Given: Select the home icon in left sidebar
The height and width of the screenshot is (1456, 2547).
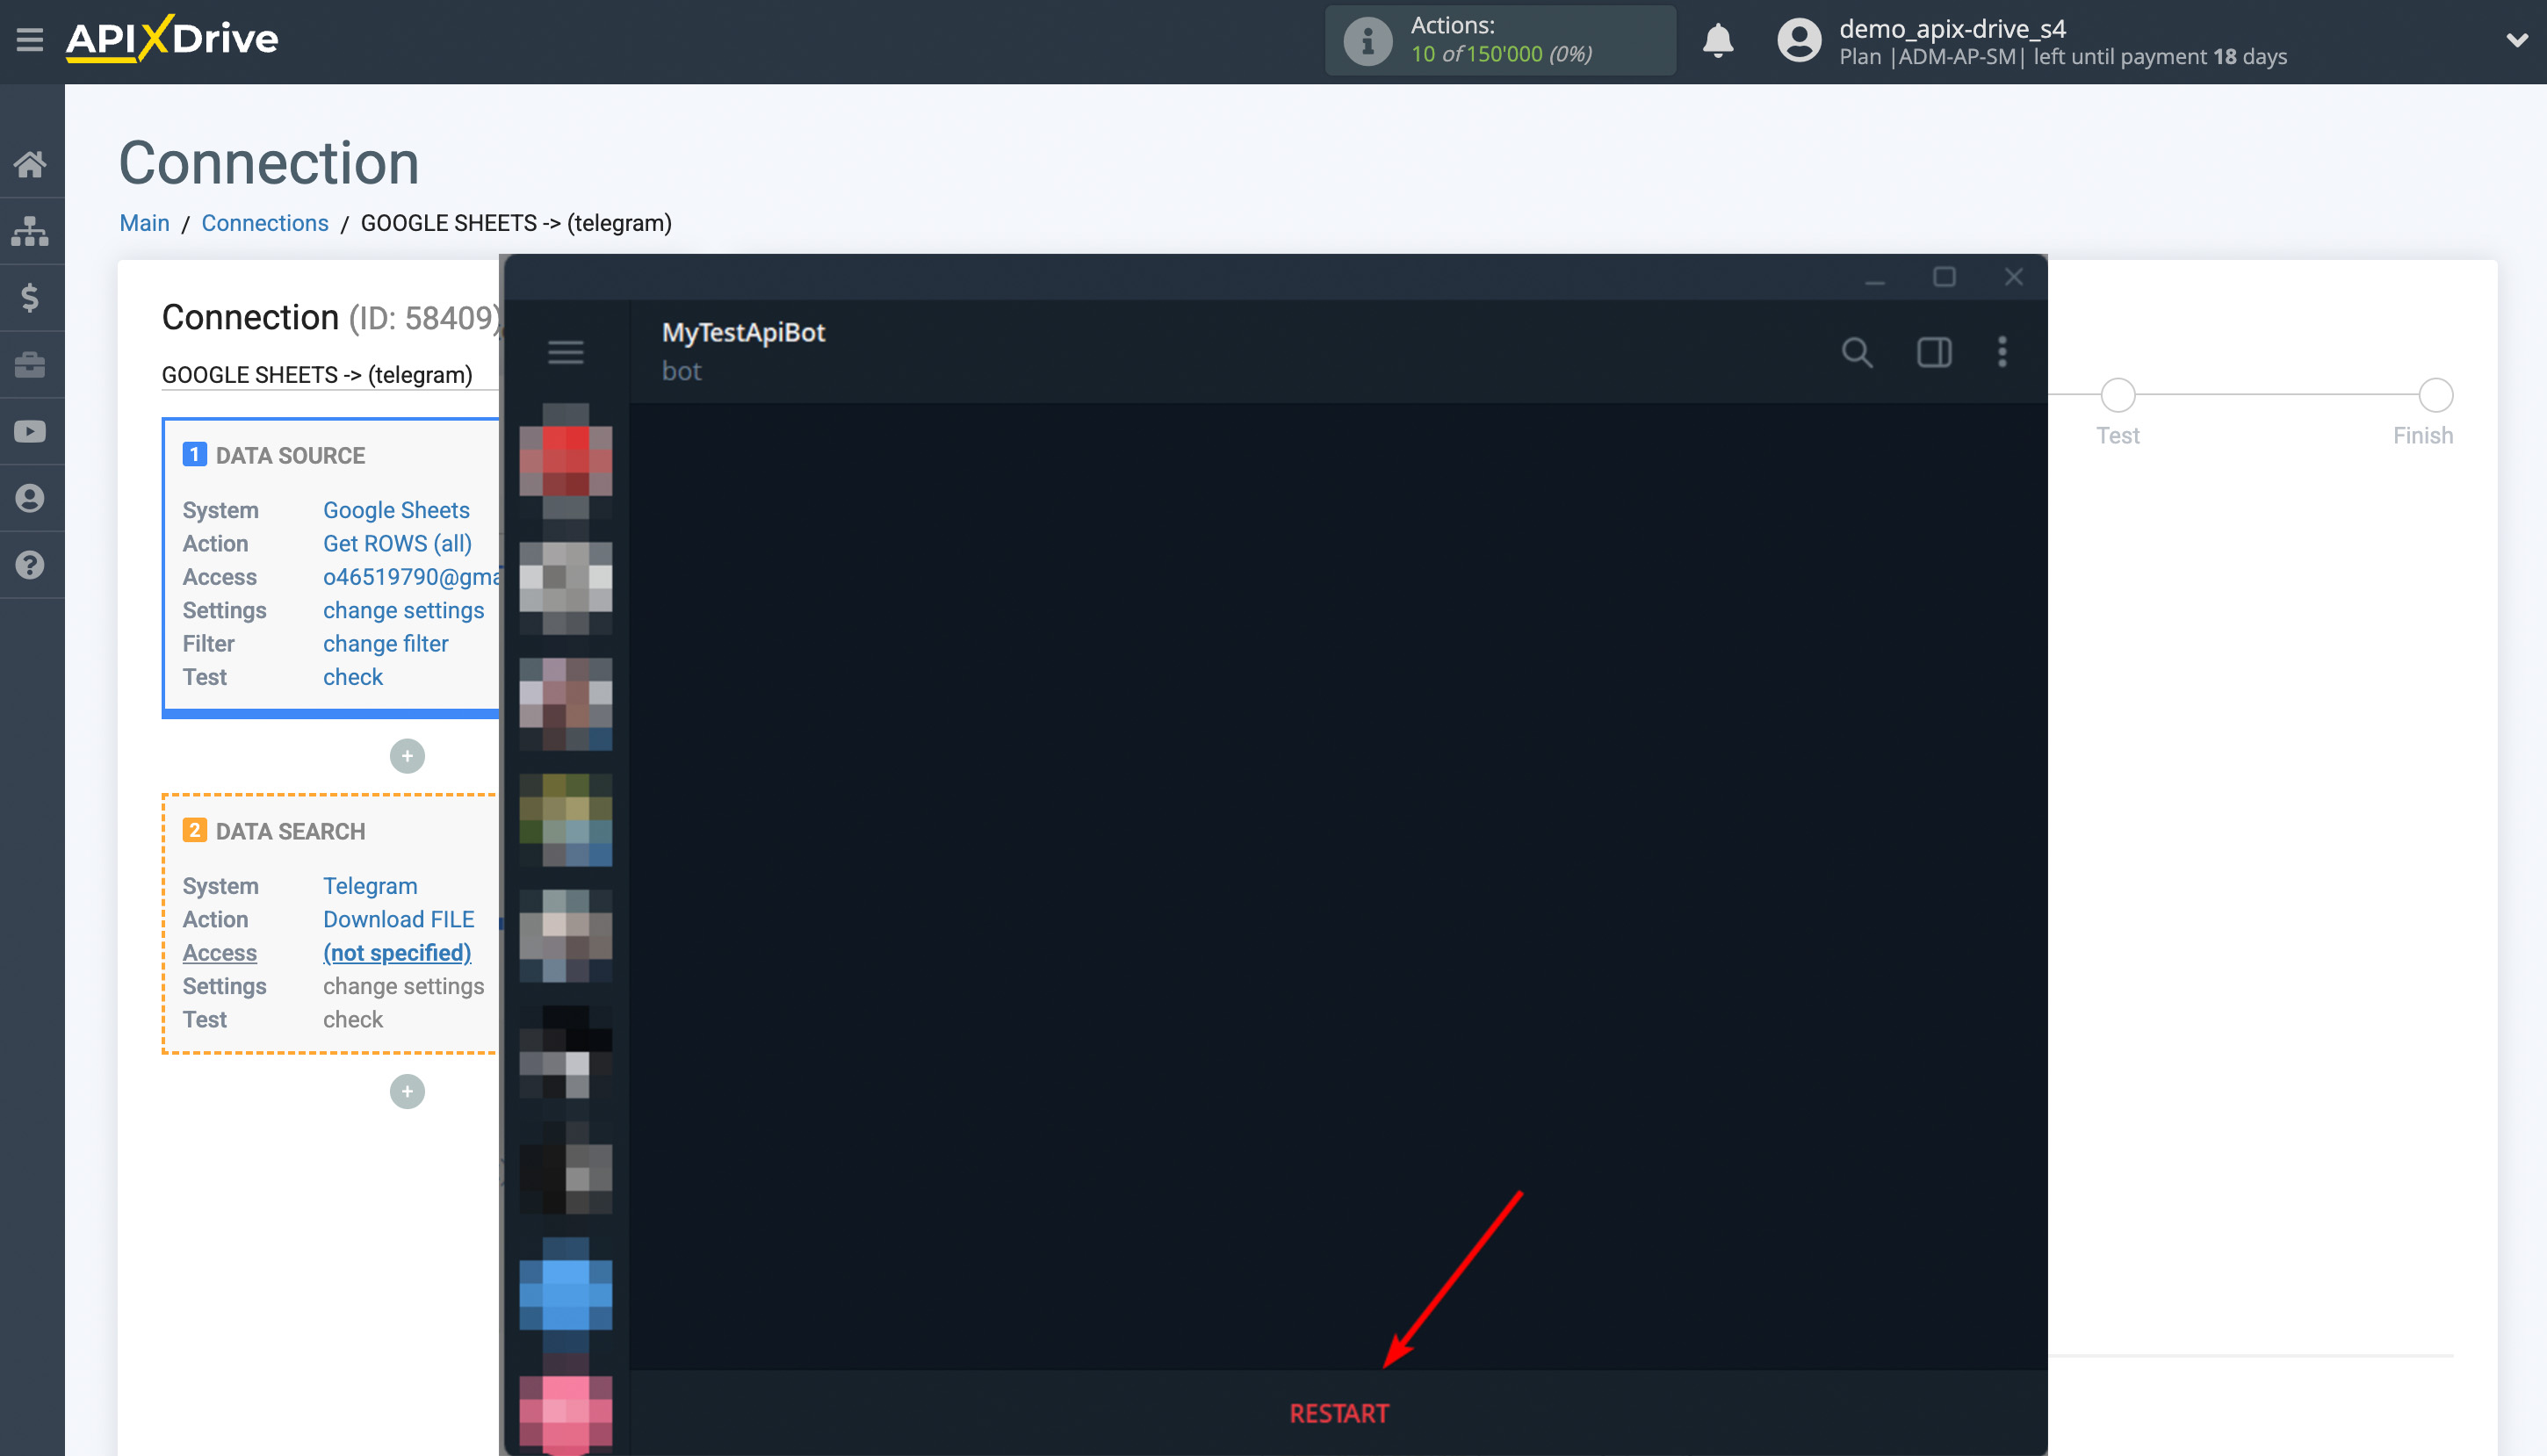Looking at the screenshot, I should point(31,164).
